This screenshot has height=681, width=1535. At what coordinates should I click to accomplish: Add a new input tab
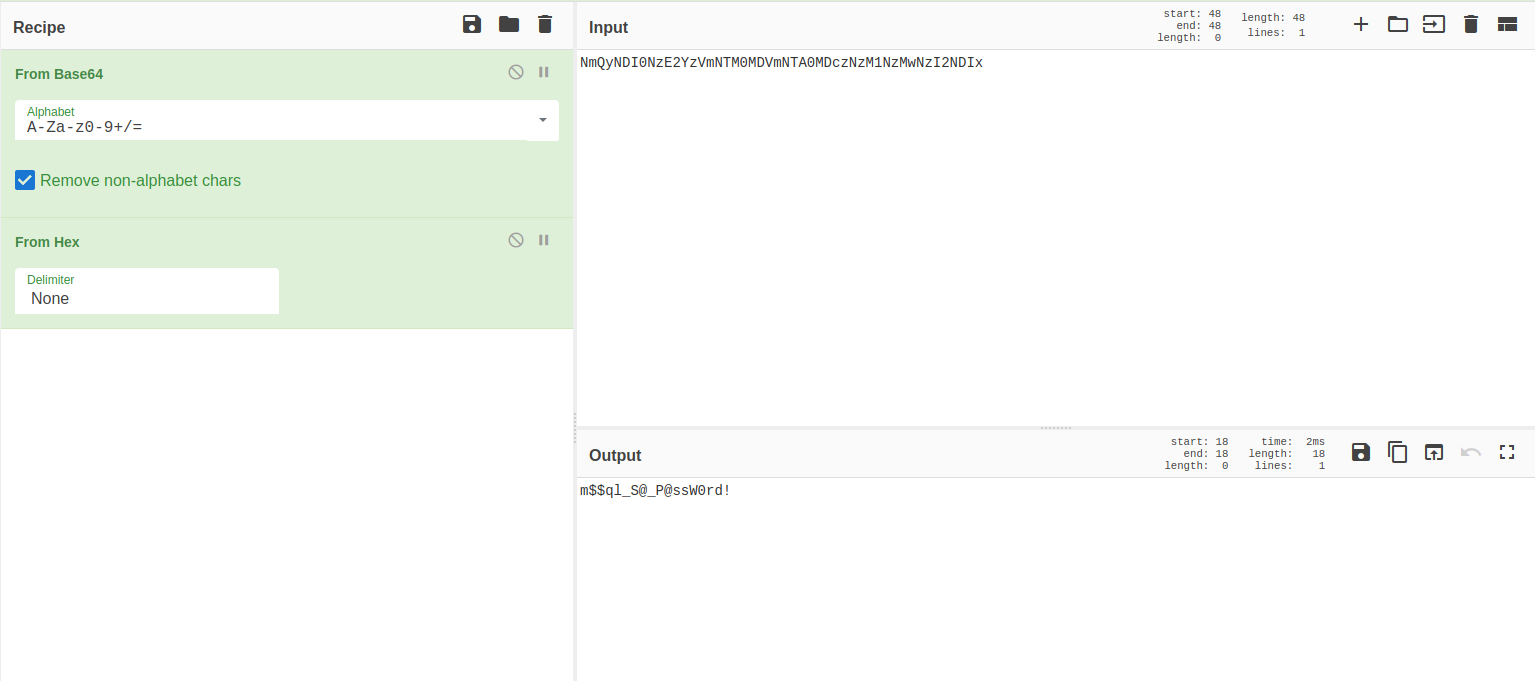click(x=1361, y=25)
